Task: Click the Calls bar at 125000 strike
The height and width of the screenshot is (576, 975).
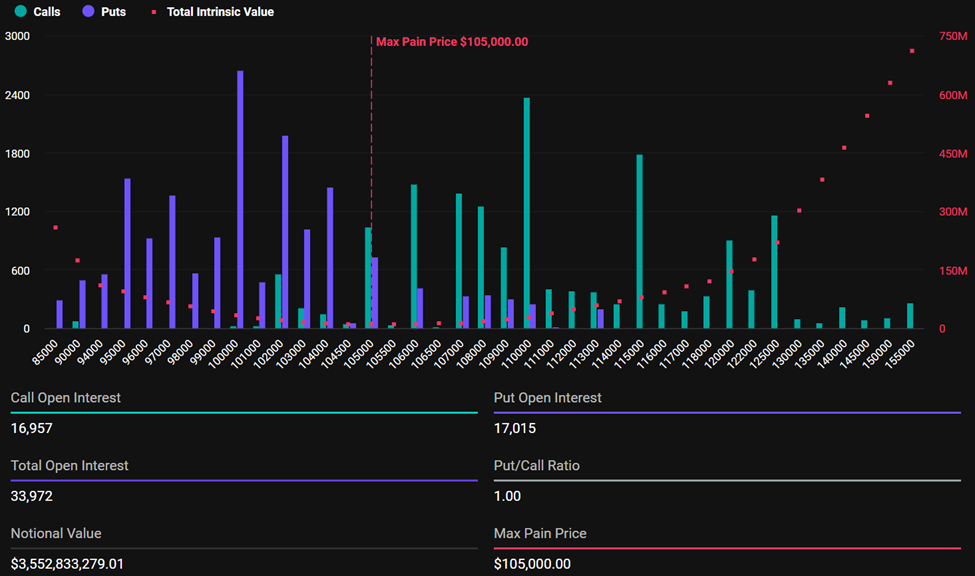Action: 774,272
